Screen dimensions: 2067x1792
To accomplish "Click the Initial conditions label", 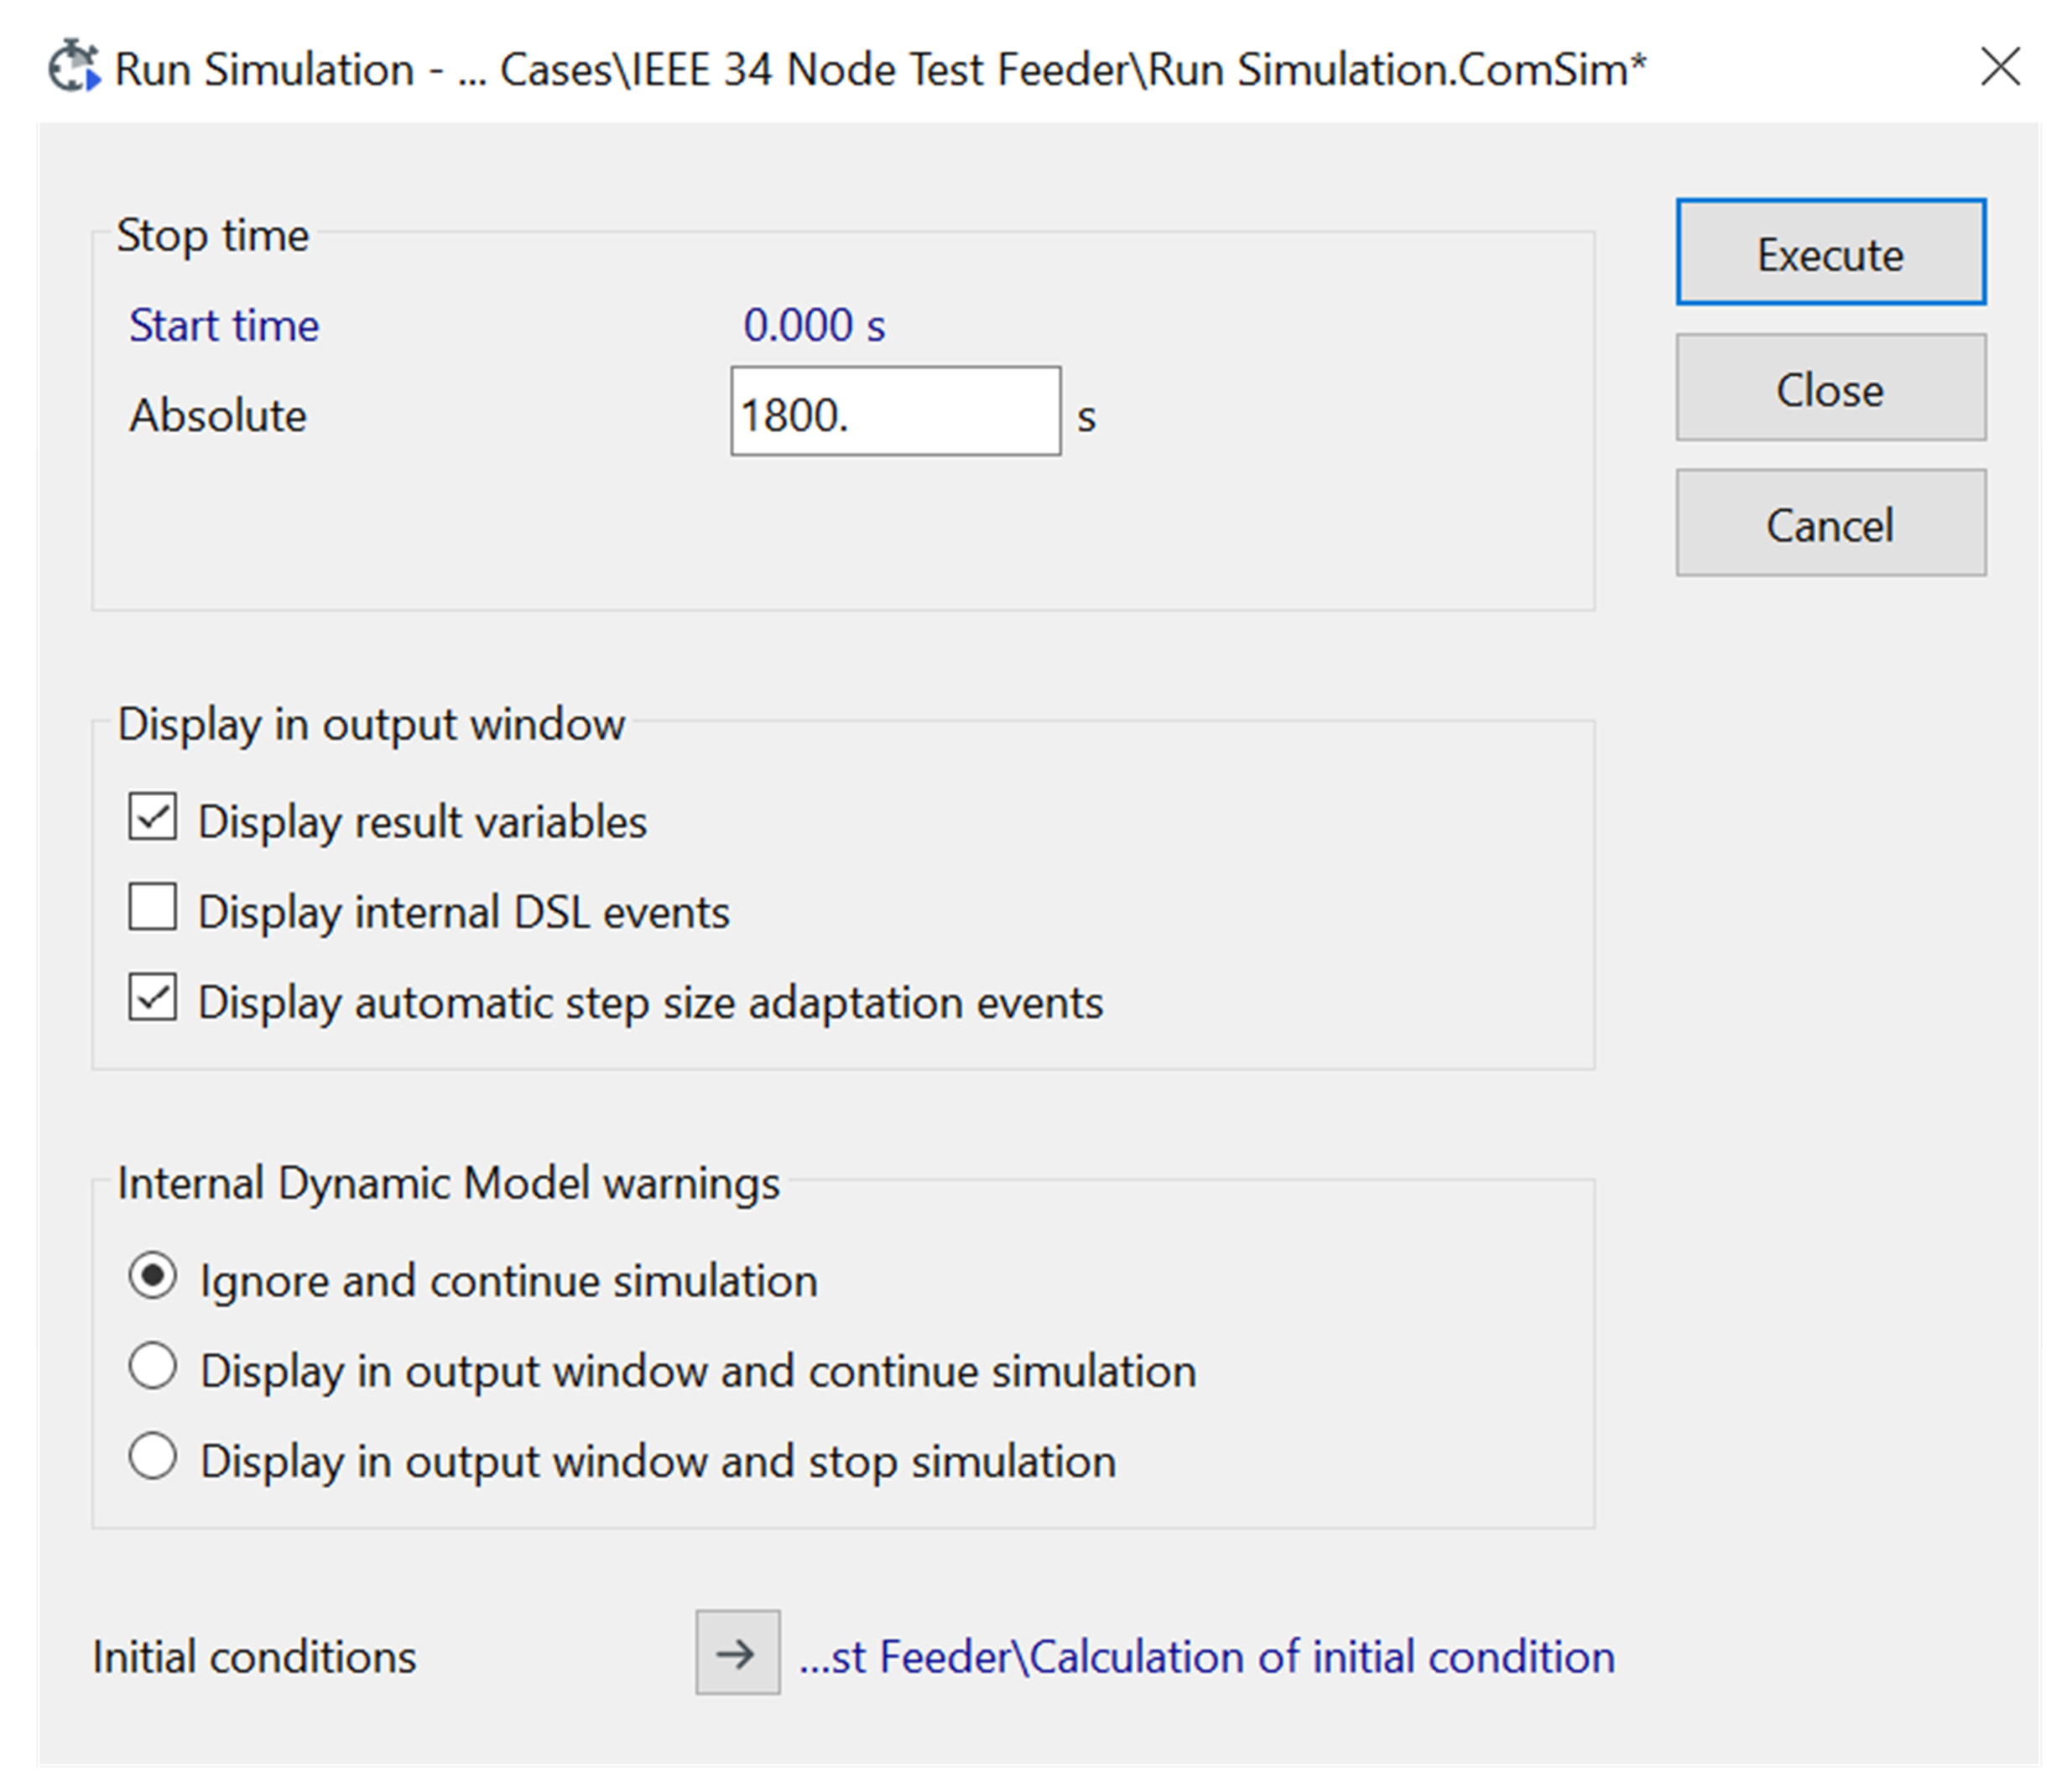I will click(x=254, y=1657).
